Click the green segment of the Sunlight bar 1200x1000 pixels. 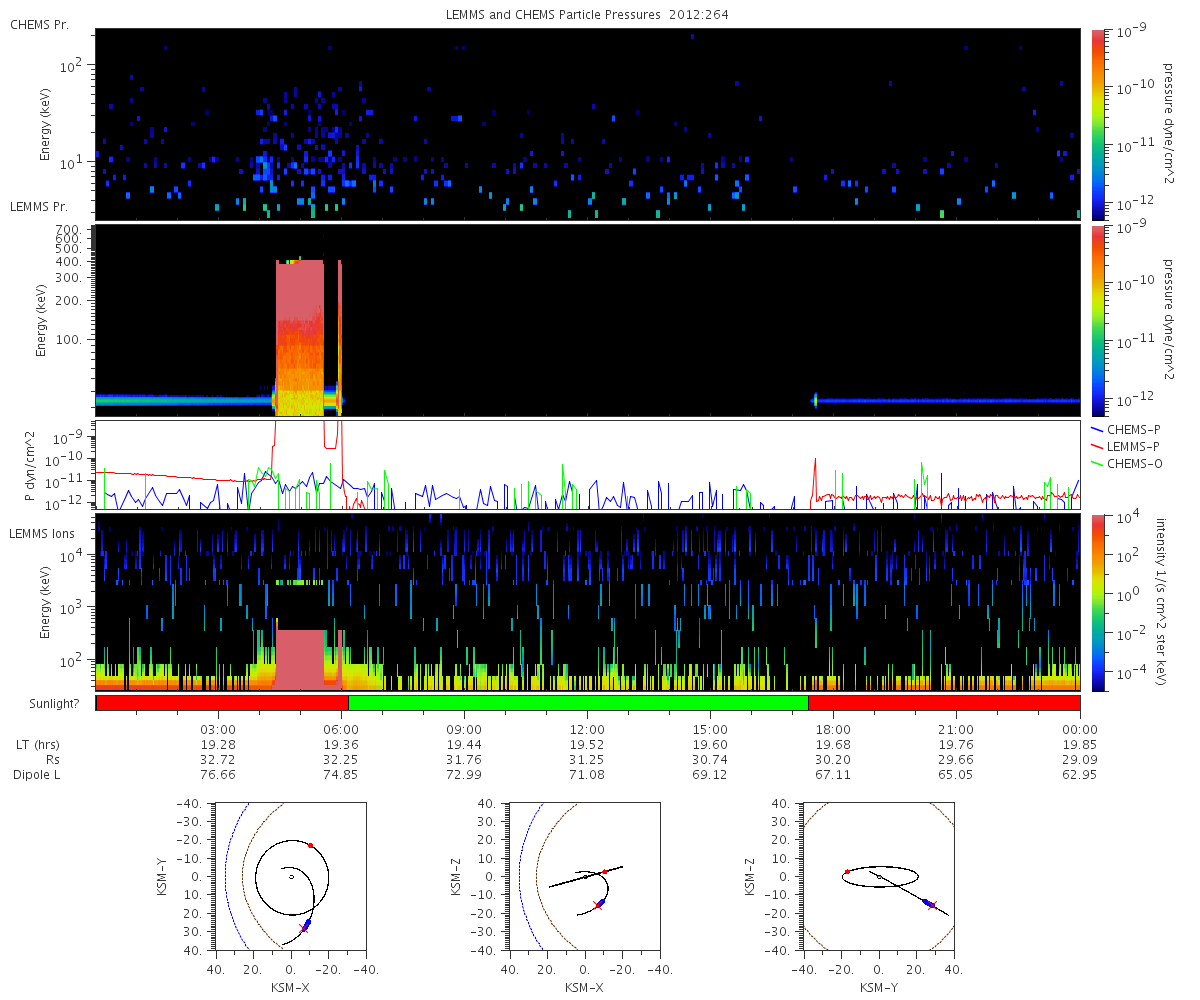577,703
